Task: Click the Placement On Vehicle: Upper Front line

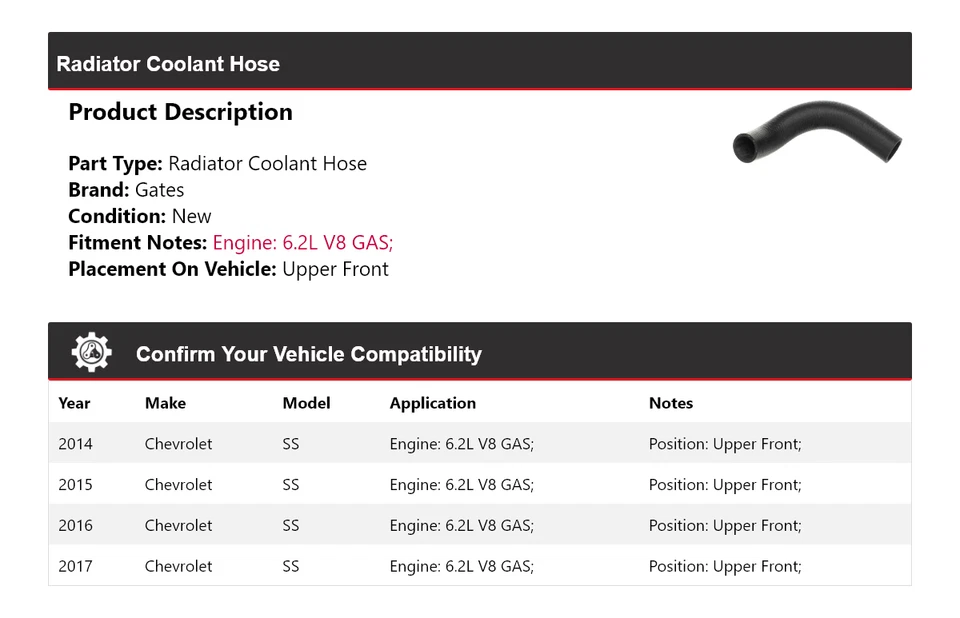Action: click(x=228, y=269)
